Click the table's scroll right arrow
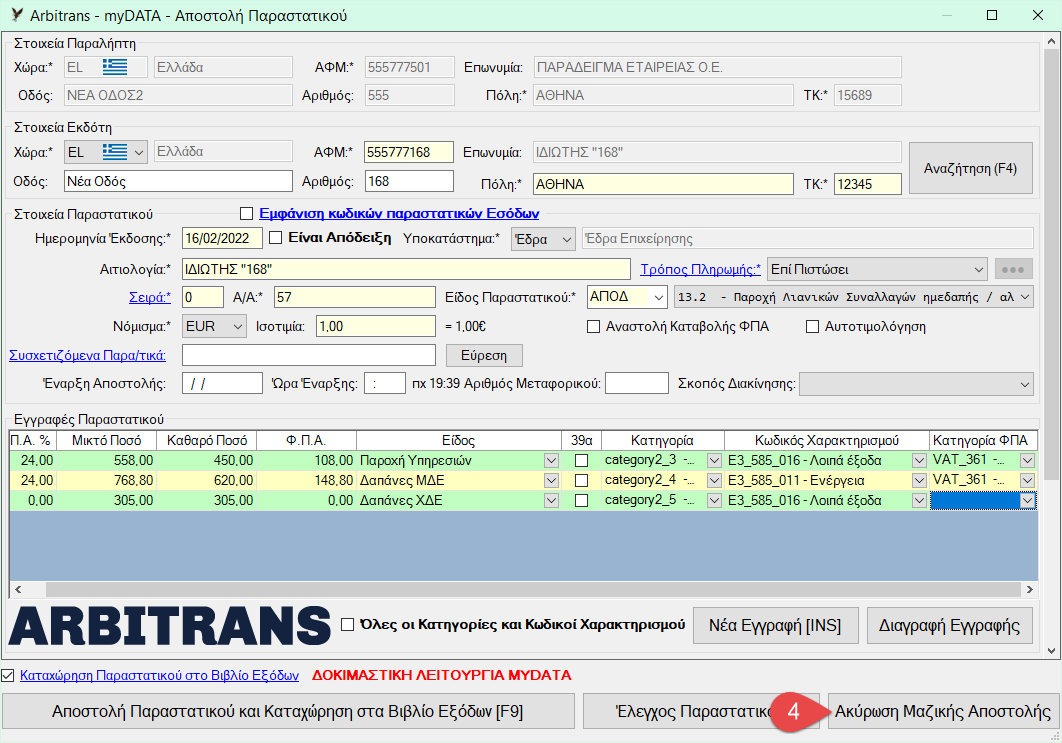Image resolution: width=1062 pixels, height=743 pixels. [x=1029, y=589]
